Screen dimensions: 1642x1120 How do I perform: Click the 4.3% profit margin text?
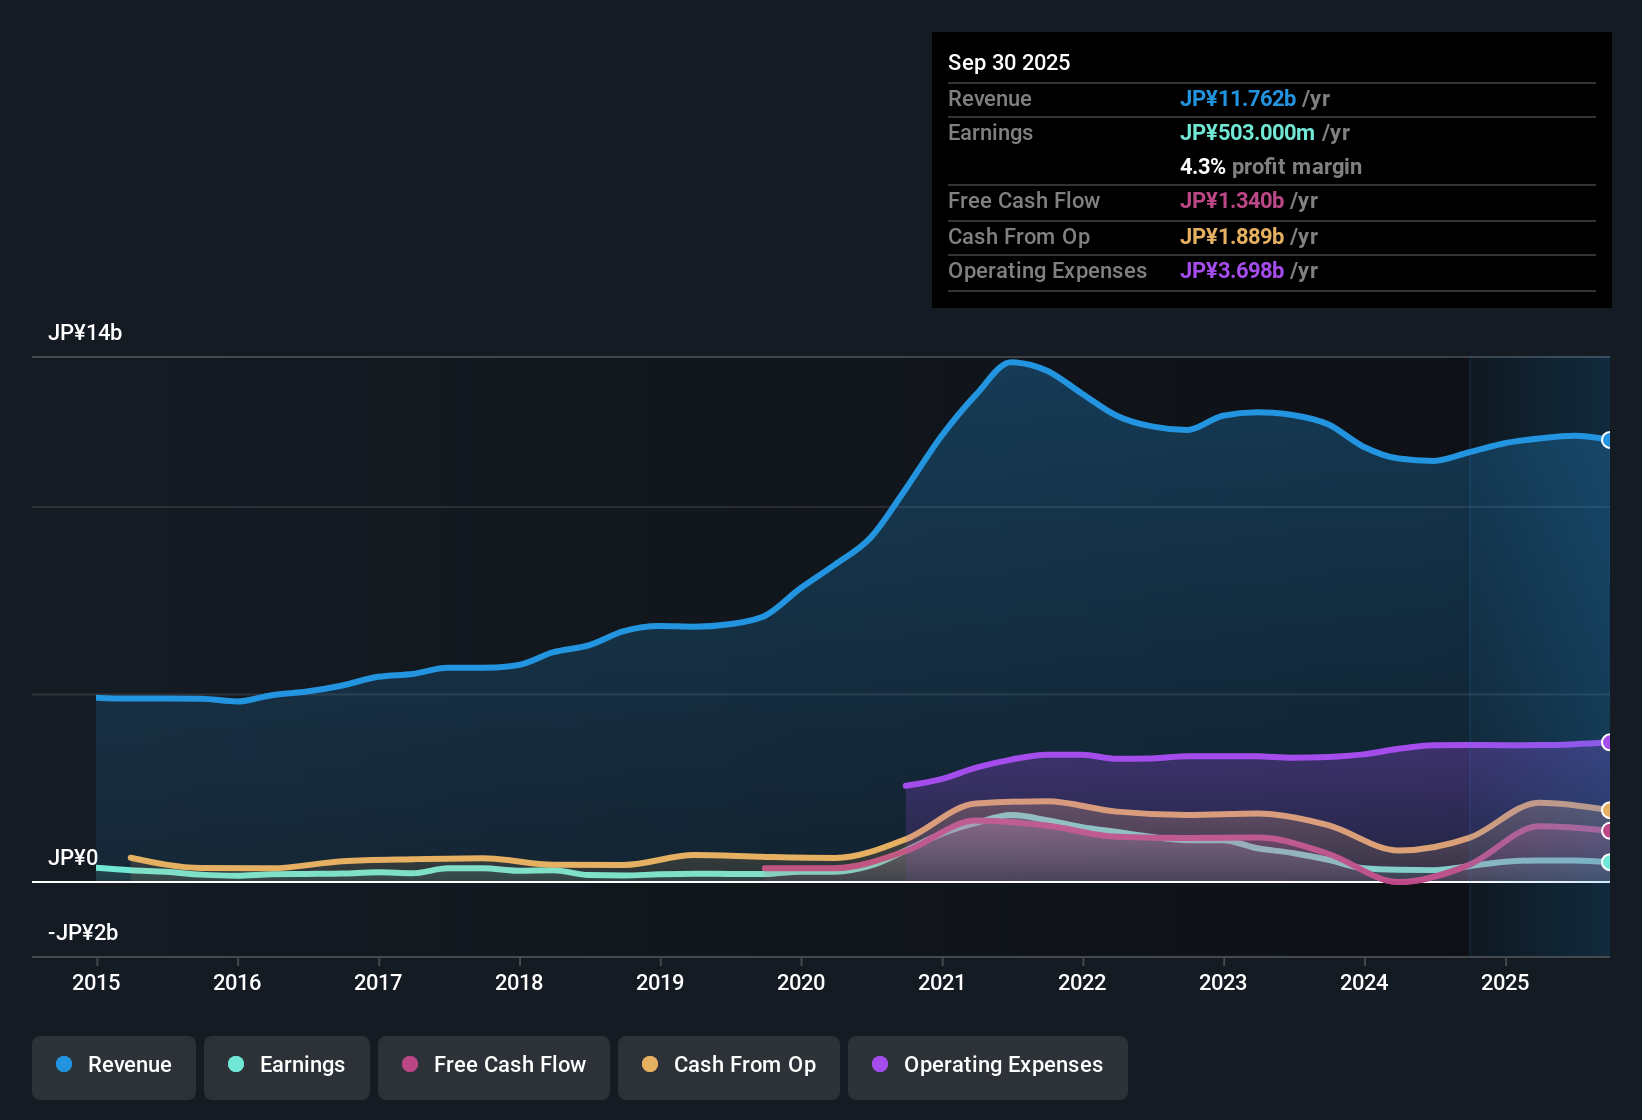click(1271, 167)
